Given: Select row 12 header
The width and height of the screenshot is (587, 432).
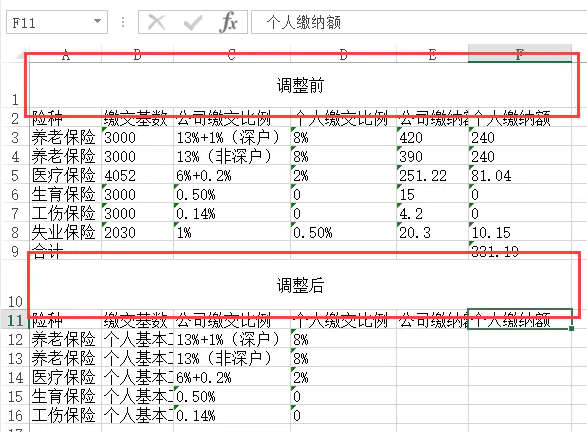Looking at the screenshot, I should click(x=15, y=340).
